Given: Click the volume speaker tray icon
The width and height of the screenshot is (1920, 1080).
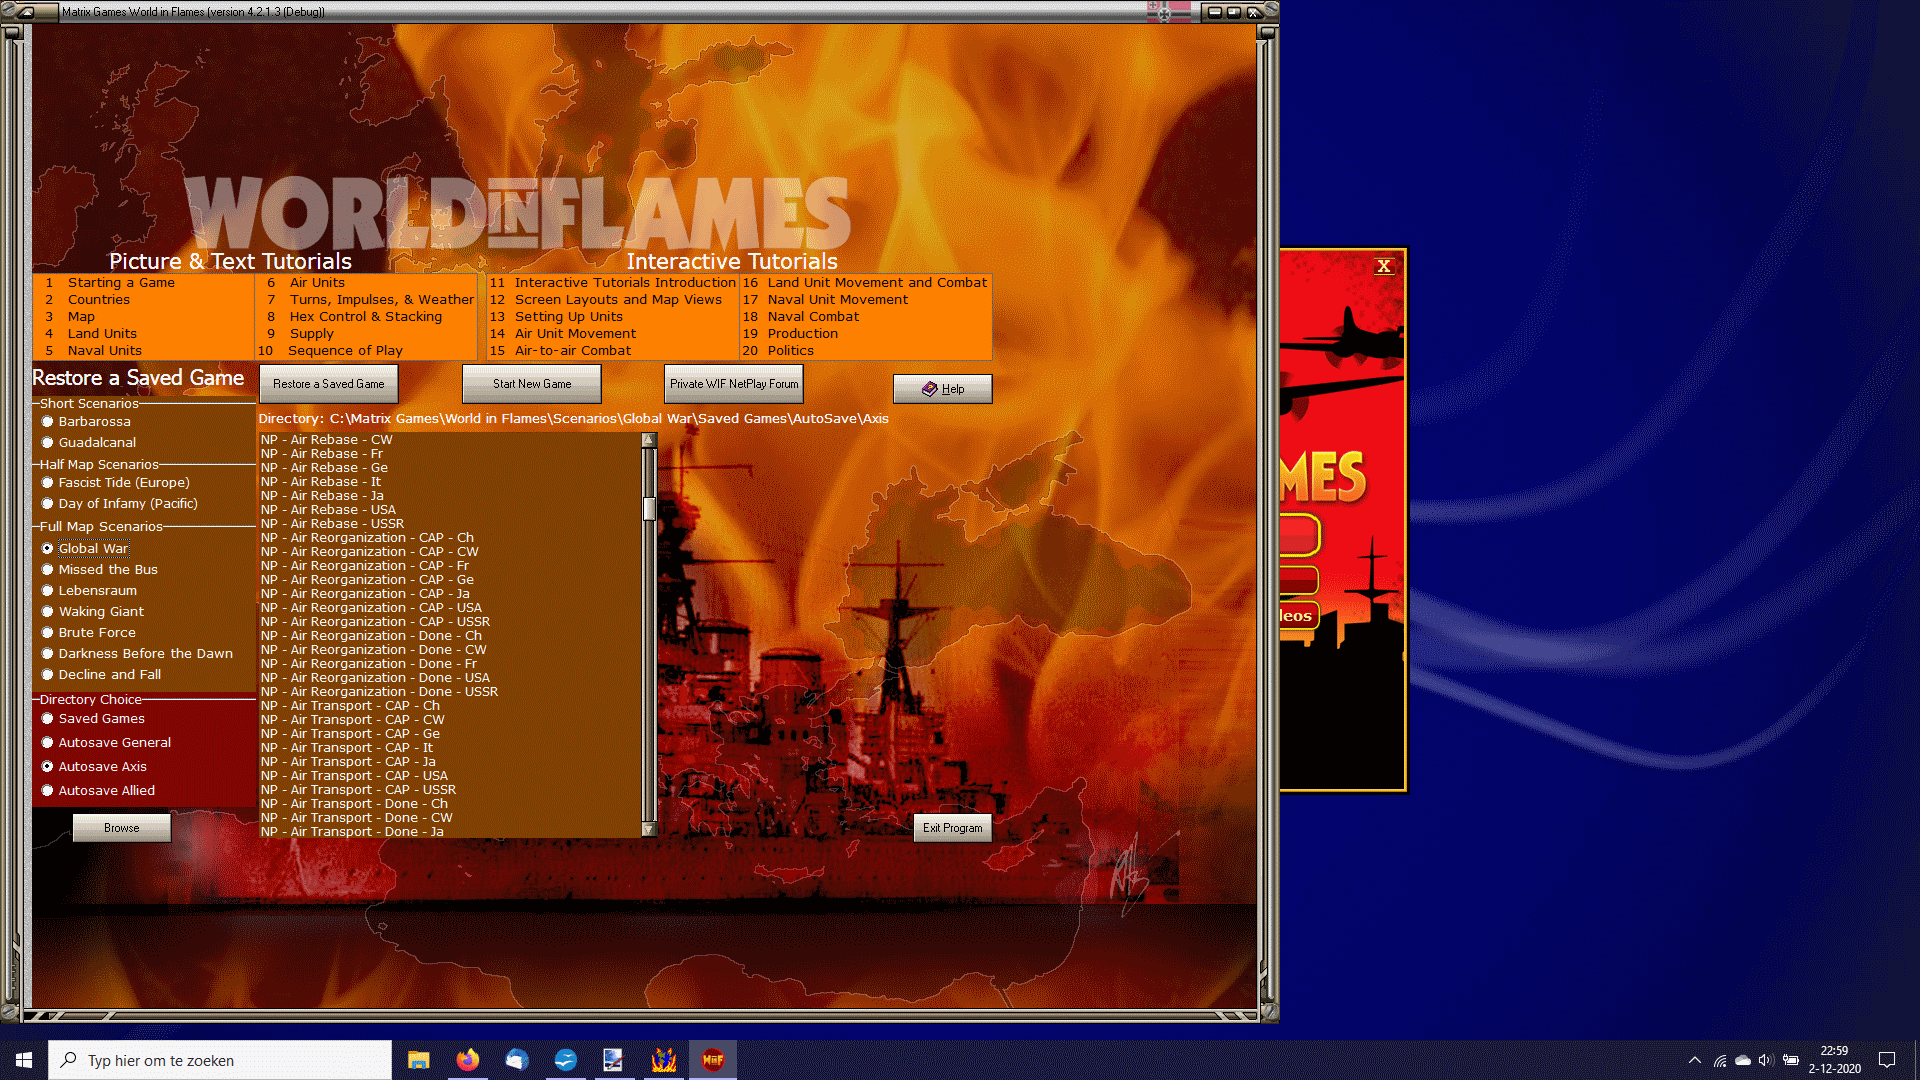Looking at the screenshot, I should 1765,1060.
